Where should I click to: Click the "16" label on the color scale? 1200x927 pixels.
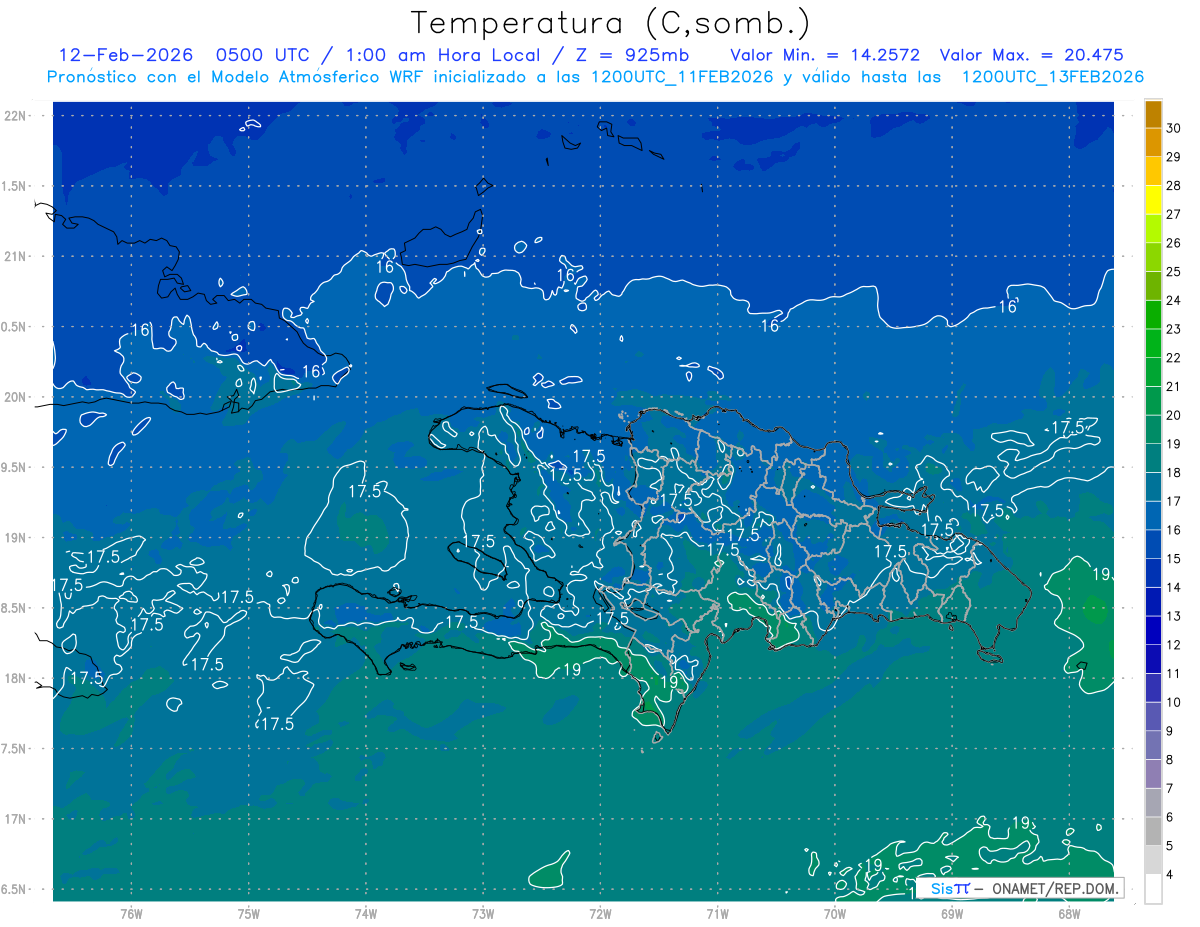pos(1173,530)
